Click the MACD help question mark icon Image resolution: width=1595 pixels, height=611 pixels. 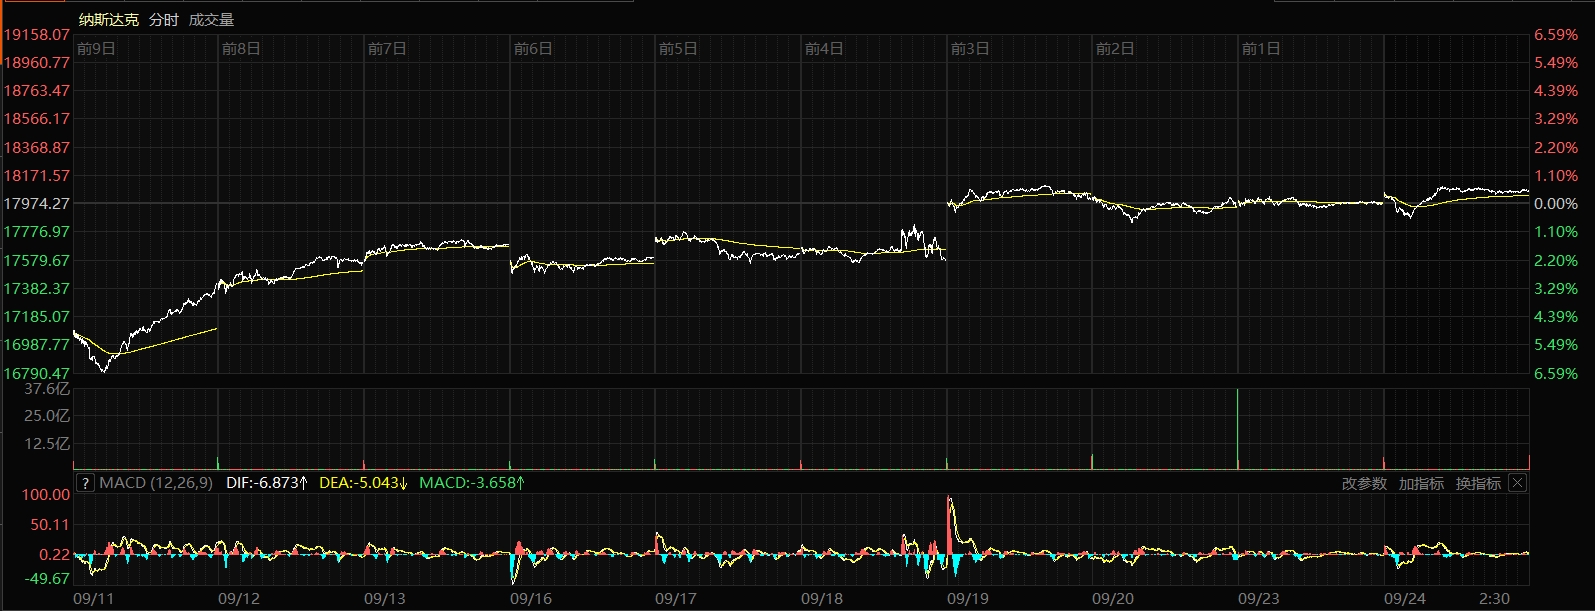(85, 483)
